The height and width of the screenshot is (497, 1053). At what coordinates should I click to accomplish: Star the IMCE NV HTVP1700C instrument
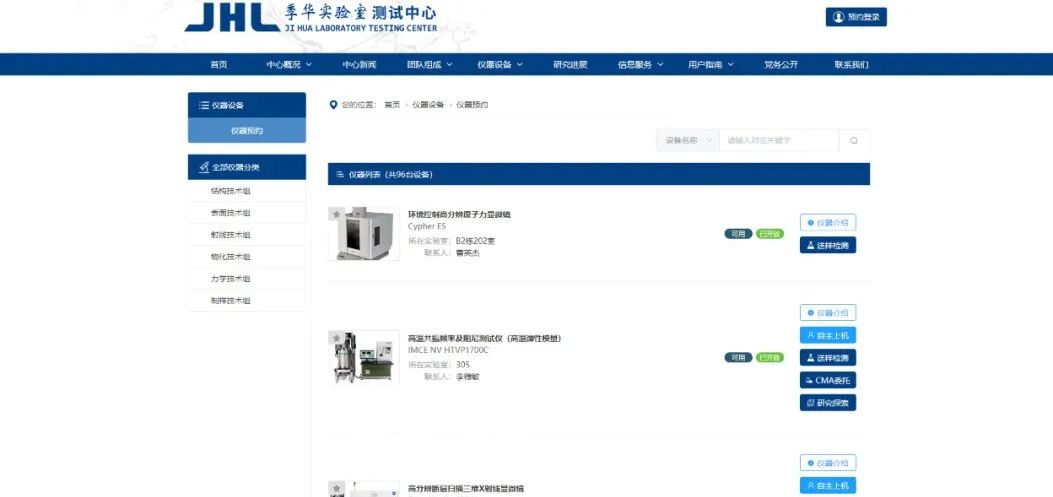pos(337,338)
